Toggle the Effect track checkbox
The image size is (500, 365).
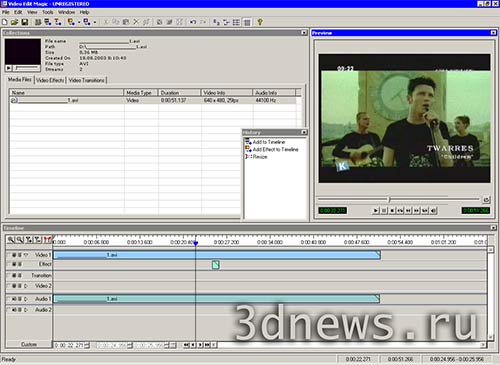(9, 264)
